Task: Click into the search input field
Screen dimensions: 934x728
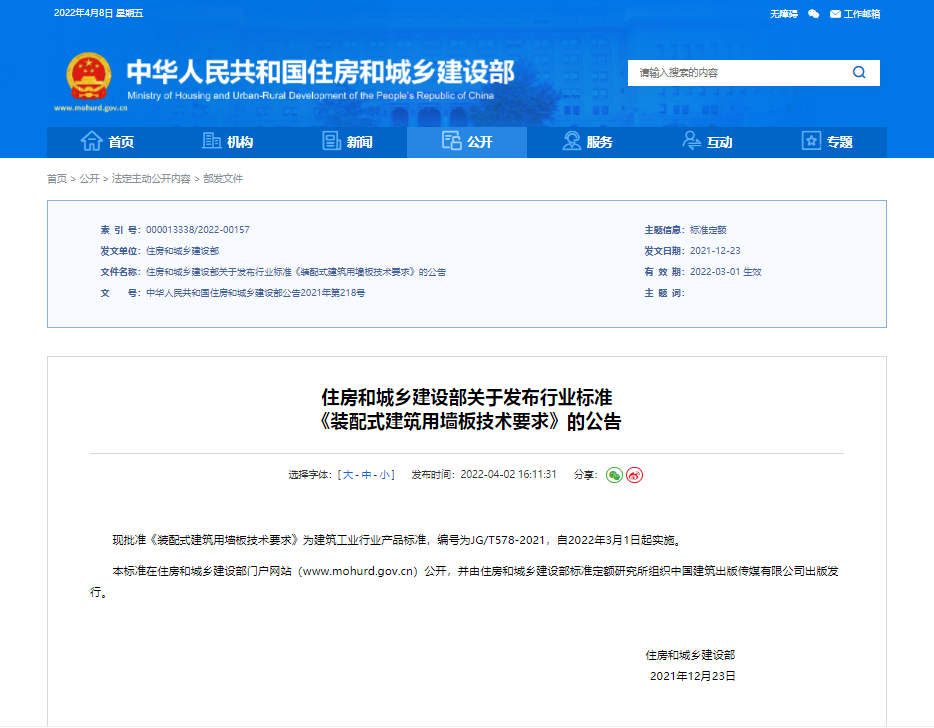Action: click(735, 73)
